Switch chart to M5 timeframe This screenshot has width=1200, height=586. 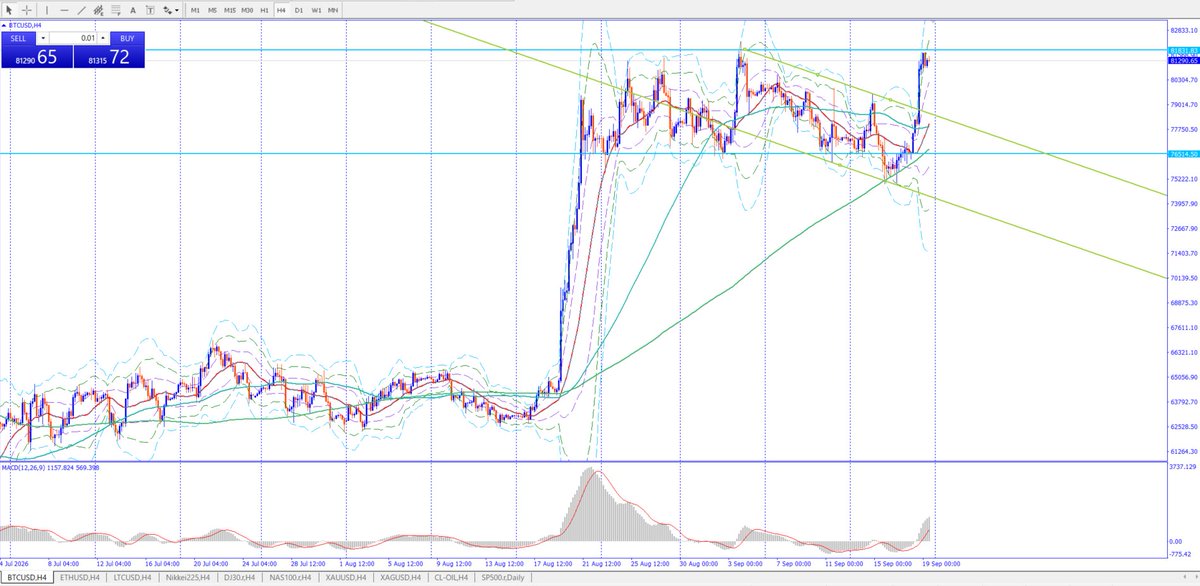(x=212, y=10)
